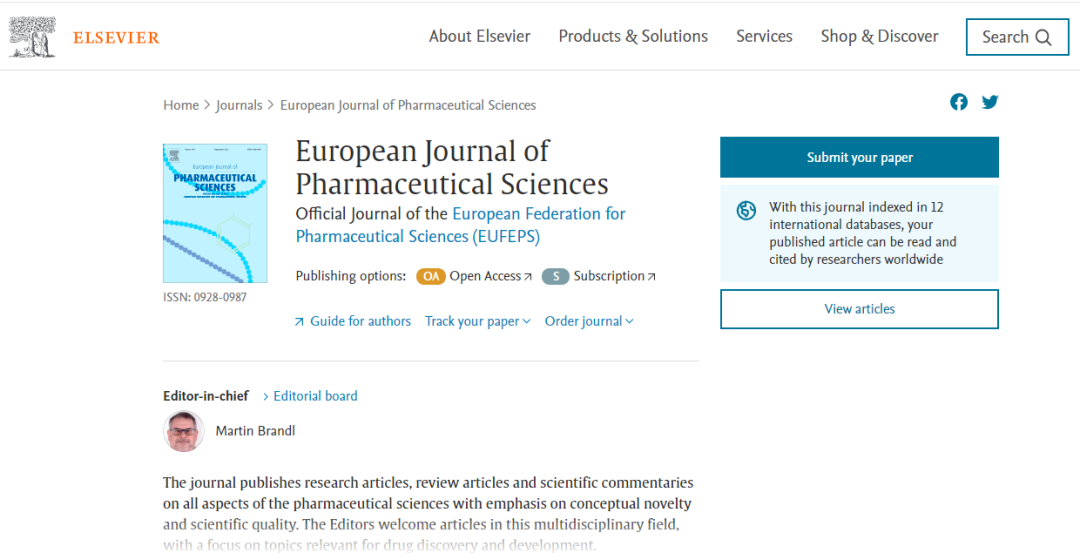Screen dimensions: 1080x553
Task: Expand the Order journal dropdown
Action: click(589, 321)
